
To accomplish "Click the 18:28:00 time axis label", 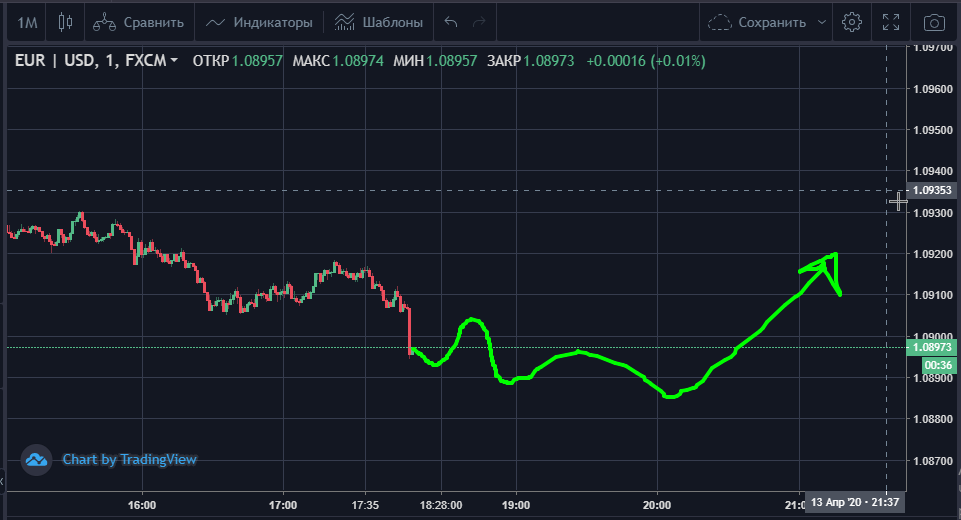I will coord(441,505).
